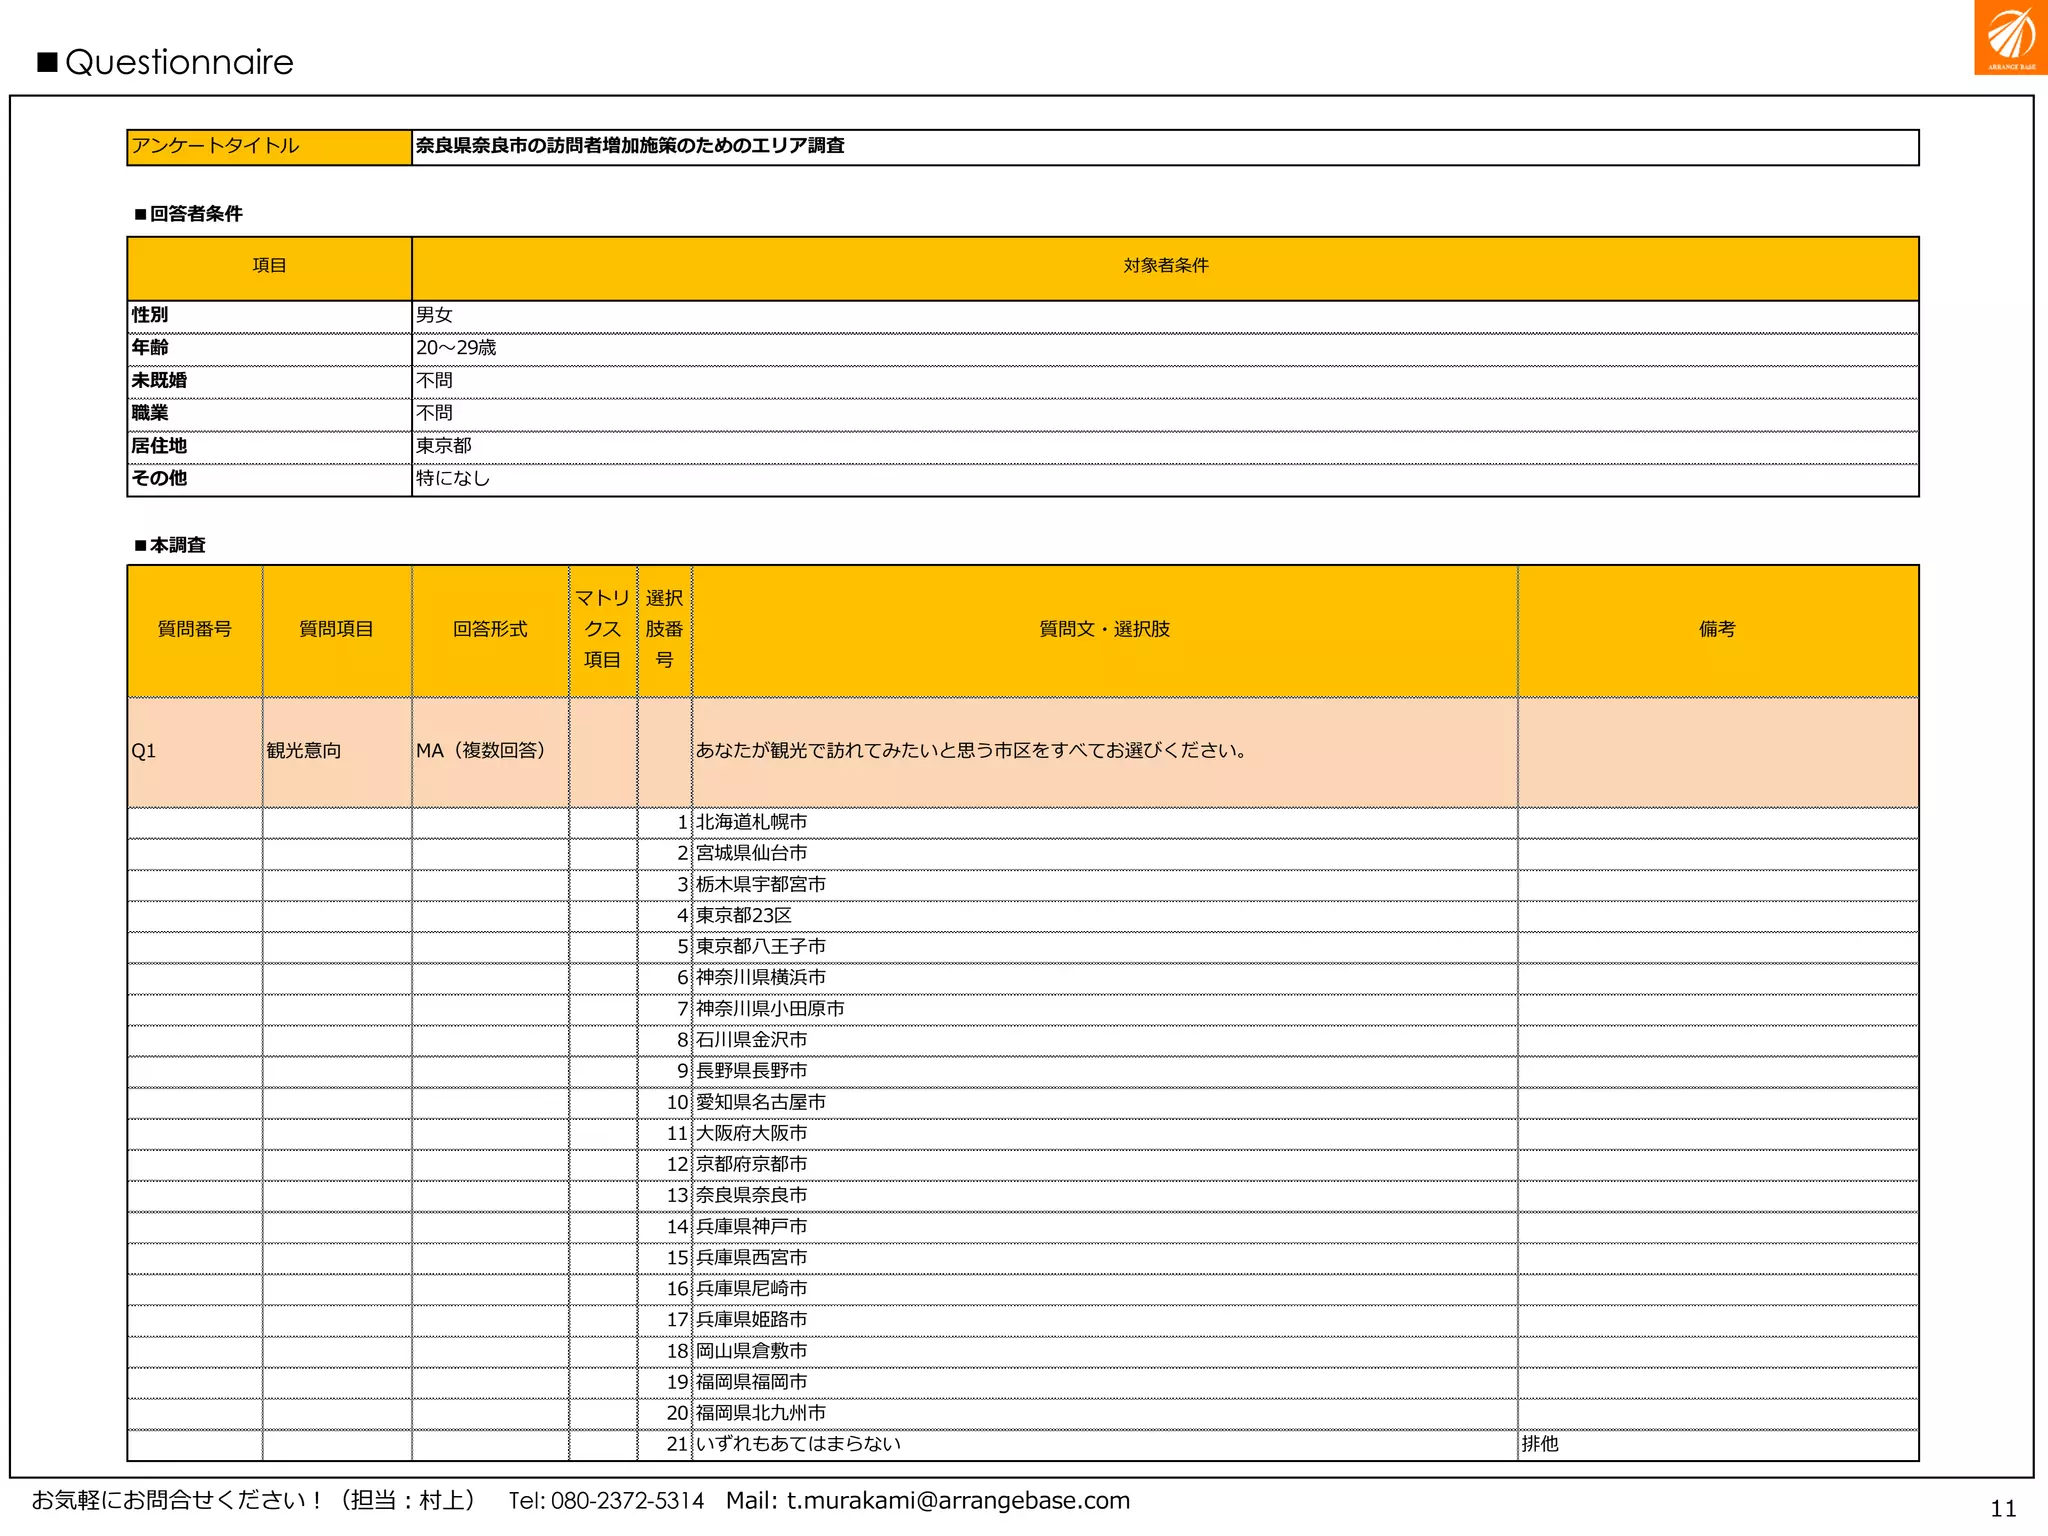This screenshot has height=1536, width=2048.
Task: Select the Questionnaire page heading
Action: [x=178, y=62]
